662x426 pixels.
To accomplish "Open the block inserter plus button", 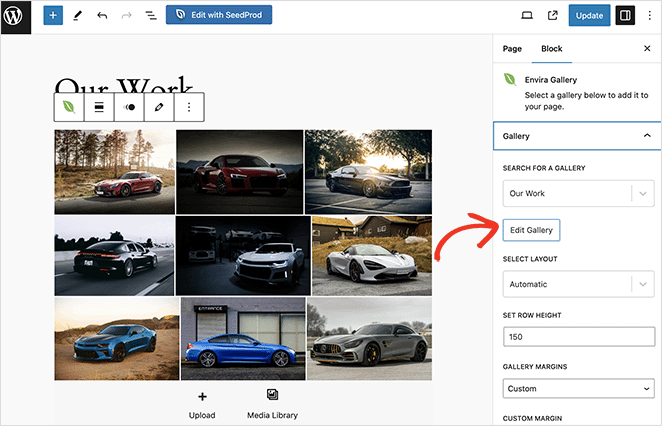I will (53, 16).
